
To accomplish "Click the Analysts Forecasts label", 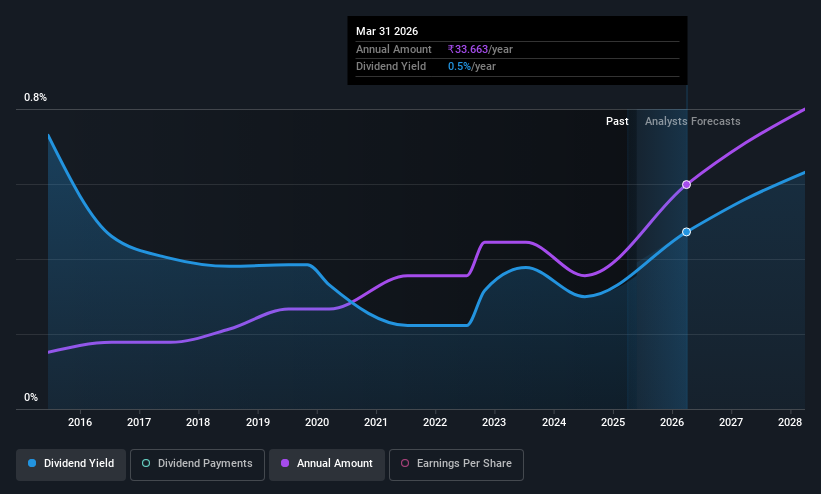I will coord(692,122).
